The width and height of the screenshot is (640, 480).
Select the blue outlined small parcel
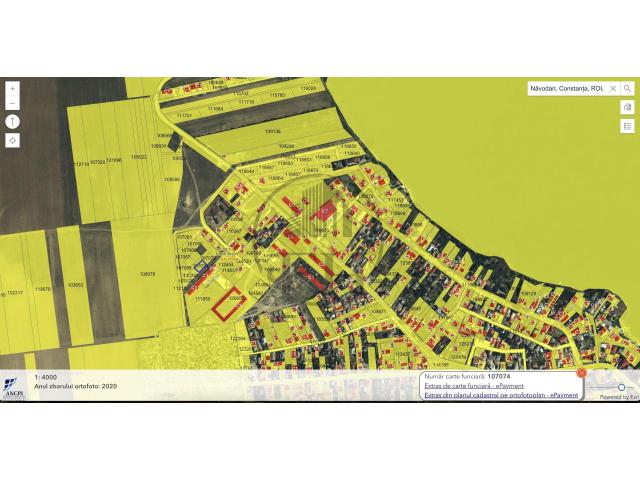[201, 267]
